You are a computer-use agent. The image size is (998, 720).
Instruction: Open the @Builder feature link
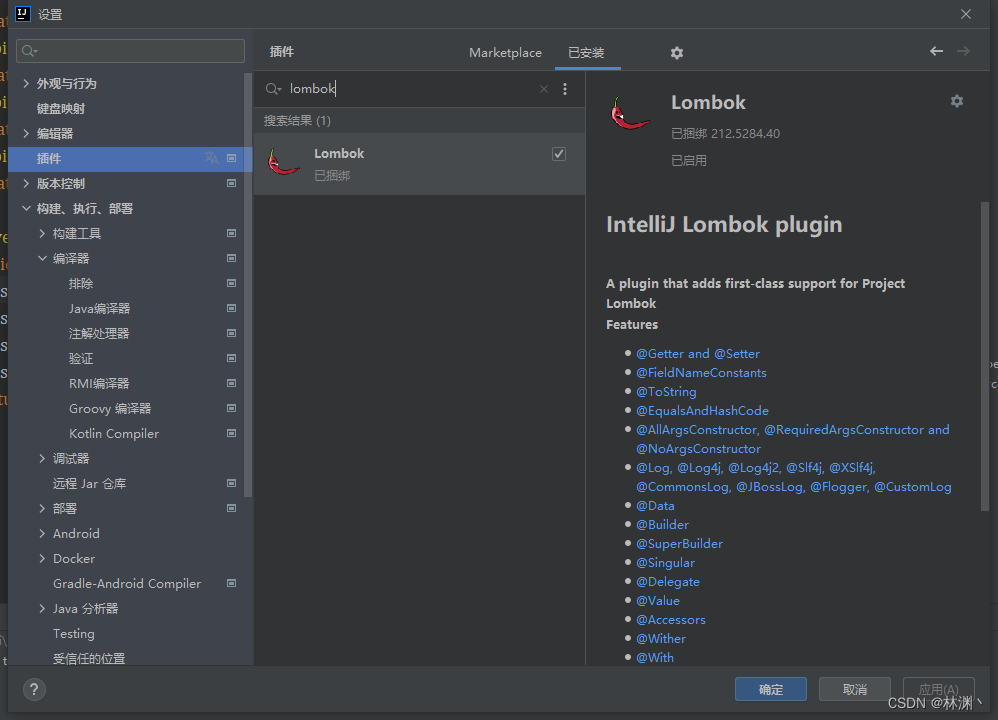pos(662,525)
